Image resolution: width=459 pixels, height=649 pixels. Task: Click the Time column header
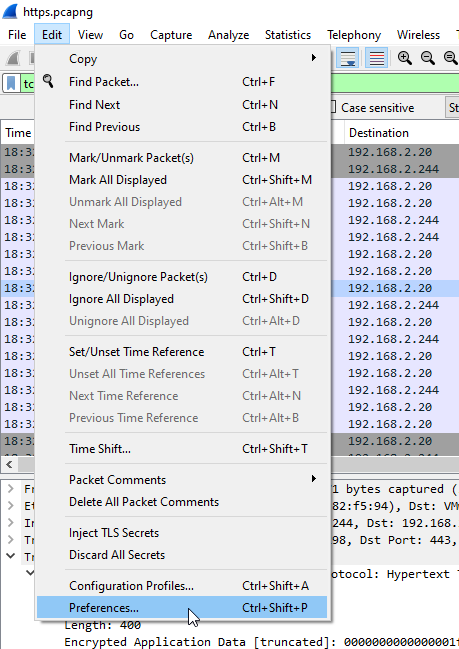coord(18,133)
